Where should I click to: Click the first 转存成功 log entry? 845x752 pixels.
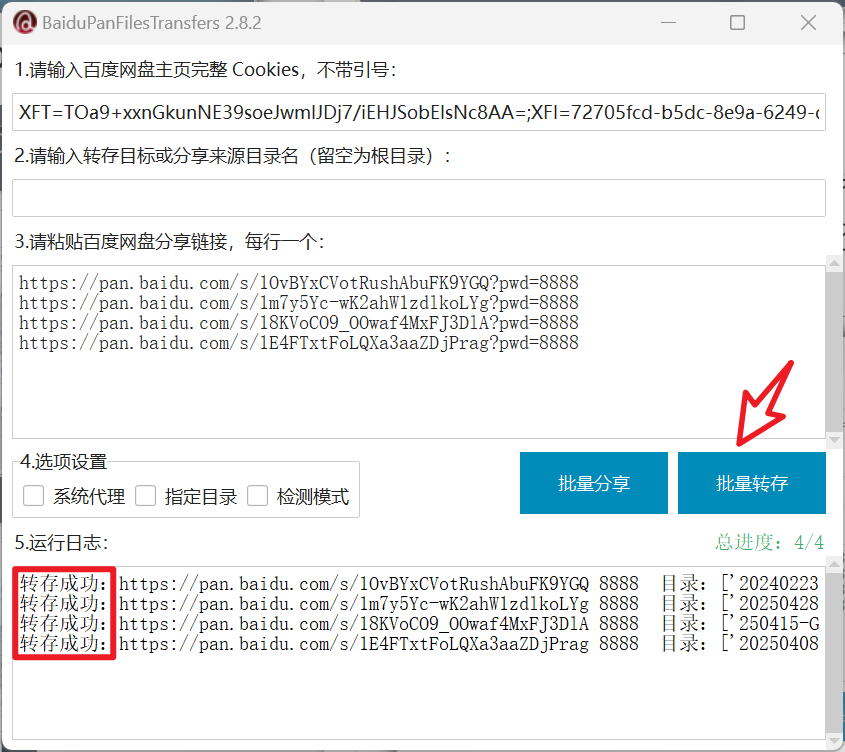(64, 584)
